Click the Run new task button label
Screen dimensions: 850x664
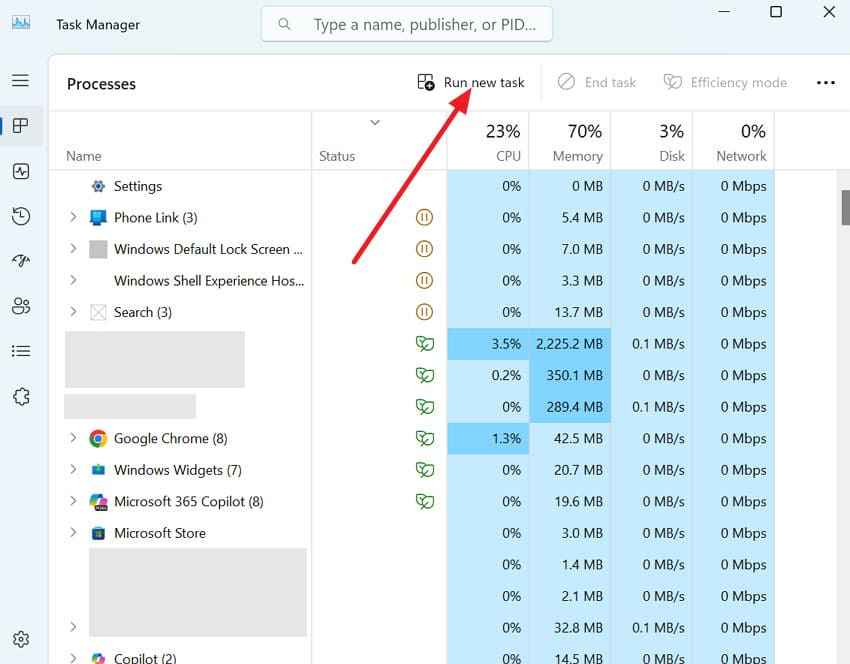coord(484,82)
